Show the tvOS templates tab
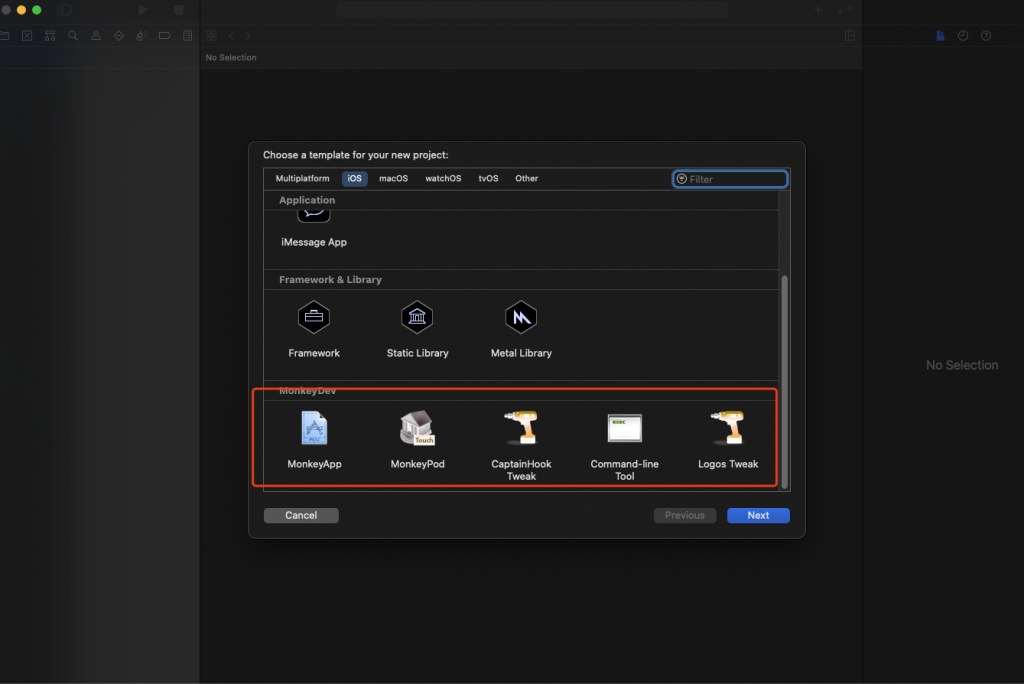 (488, 179)
